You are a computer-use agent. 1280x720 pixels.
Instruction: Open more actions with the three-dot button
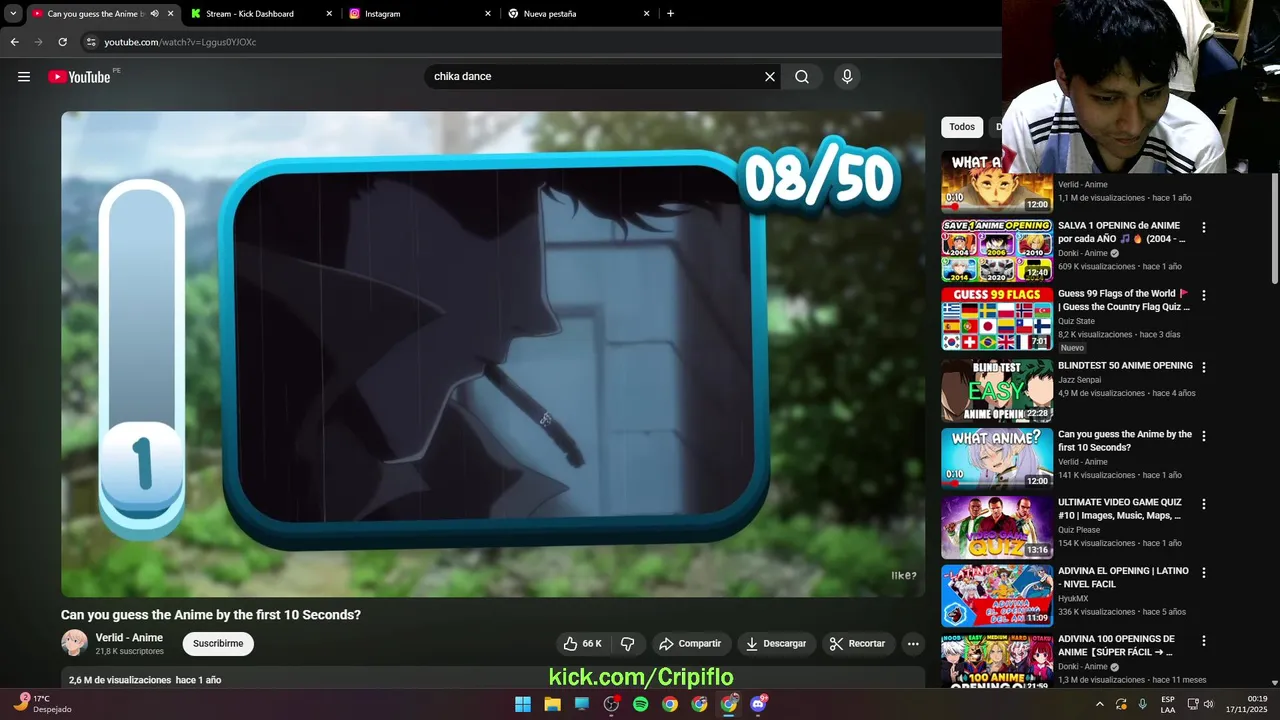pos(913,644)
